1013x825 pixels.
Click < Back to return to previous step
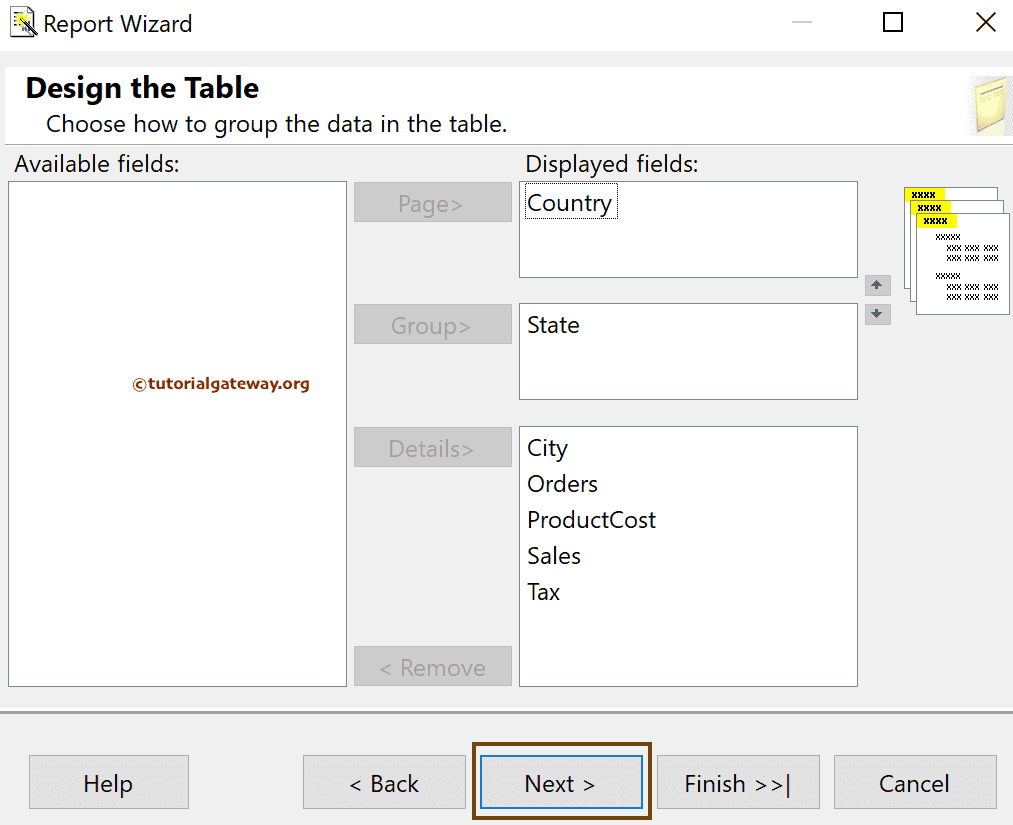384,783
